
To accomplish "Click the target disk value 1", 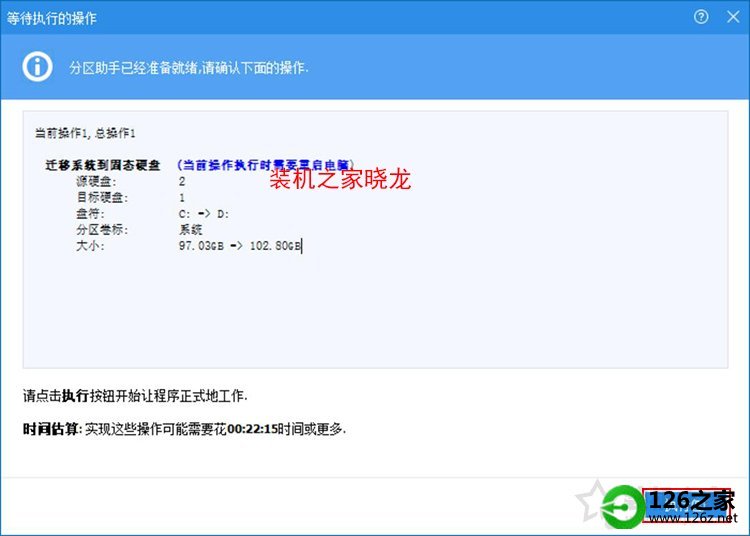I will click(x=182, y=198).
